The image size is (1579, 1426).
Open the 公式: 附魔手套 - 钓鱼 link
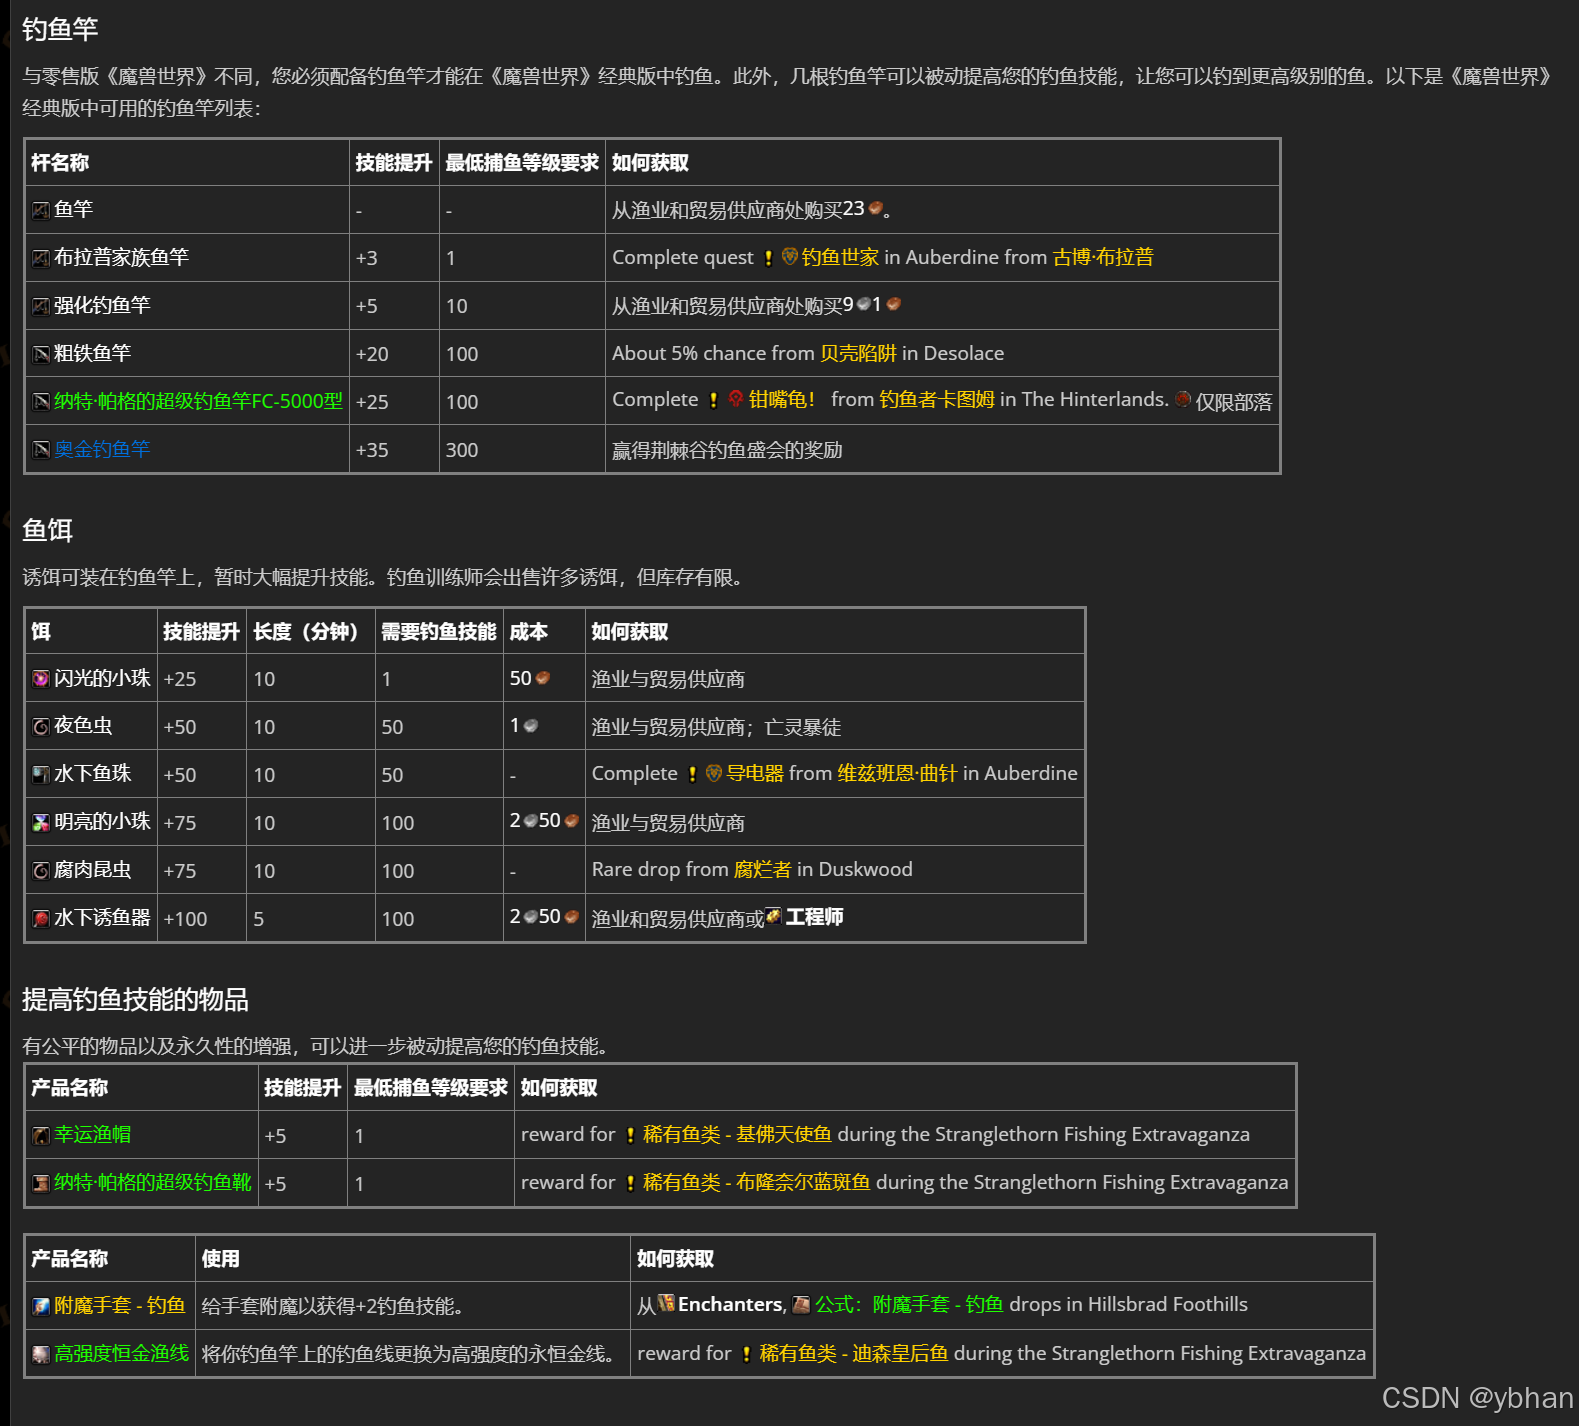[909, 1304]
